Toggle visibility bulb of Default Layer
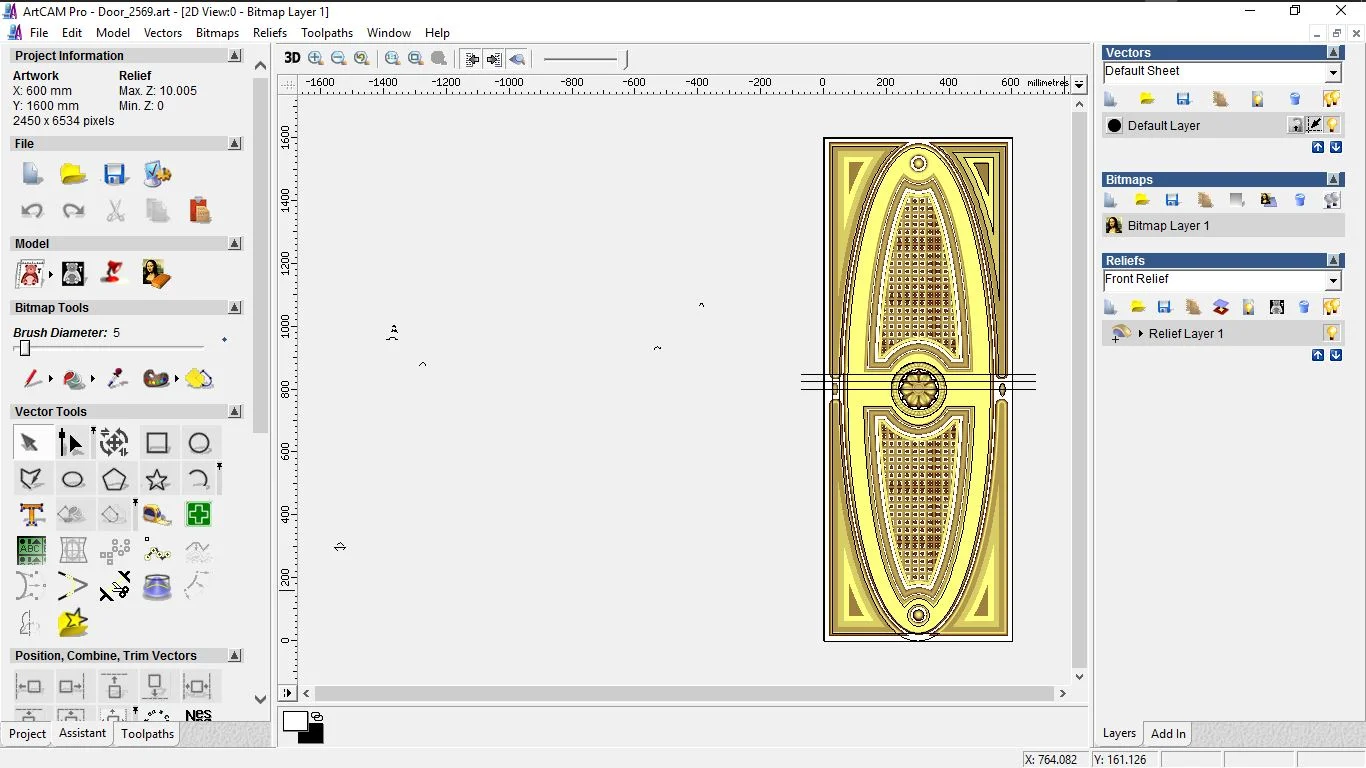Image resolution: width=1366 pixels, height=768 pixels. [1333, 125]
